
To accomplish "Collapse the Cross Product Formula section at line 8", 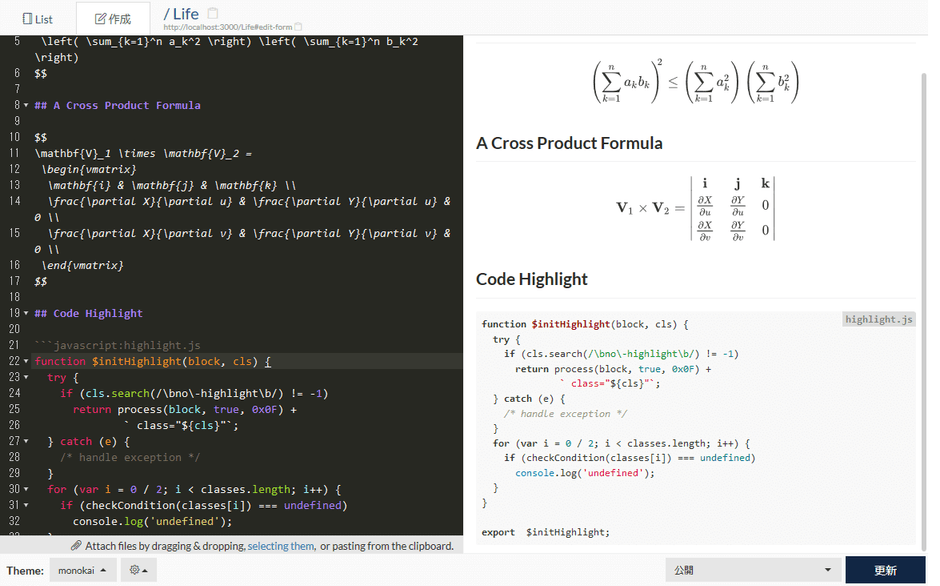I will point(26,106).
